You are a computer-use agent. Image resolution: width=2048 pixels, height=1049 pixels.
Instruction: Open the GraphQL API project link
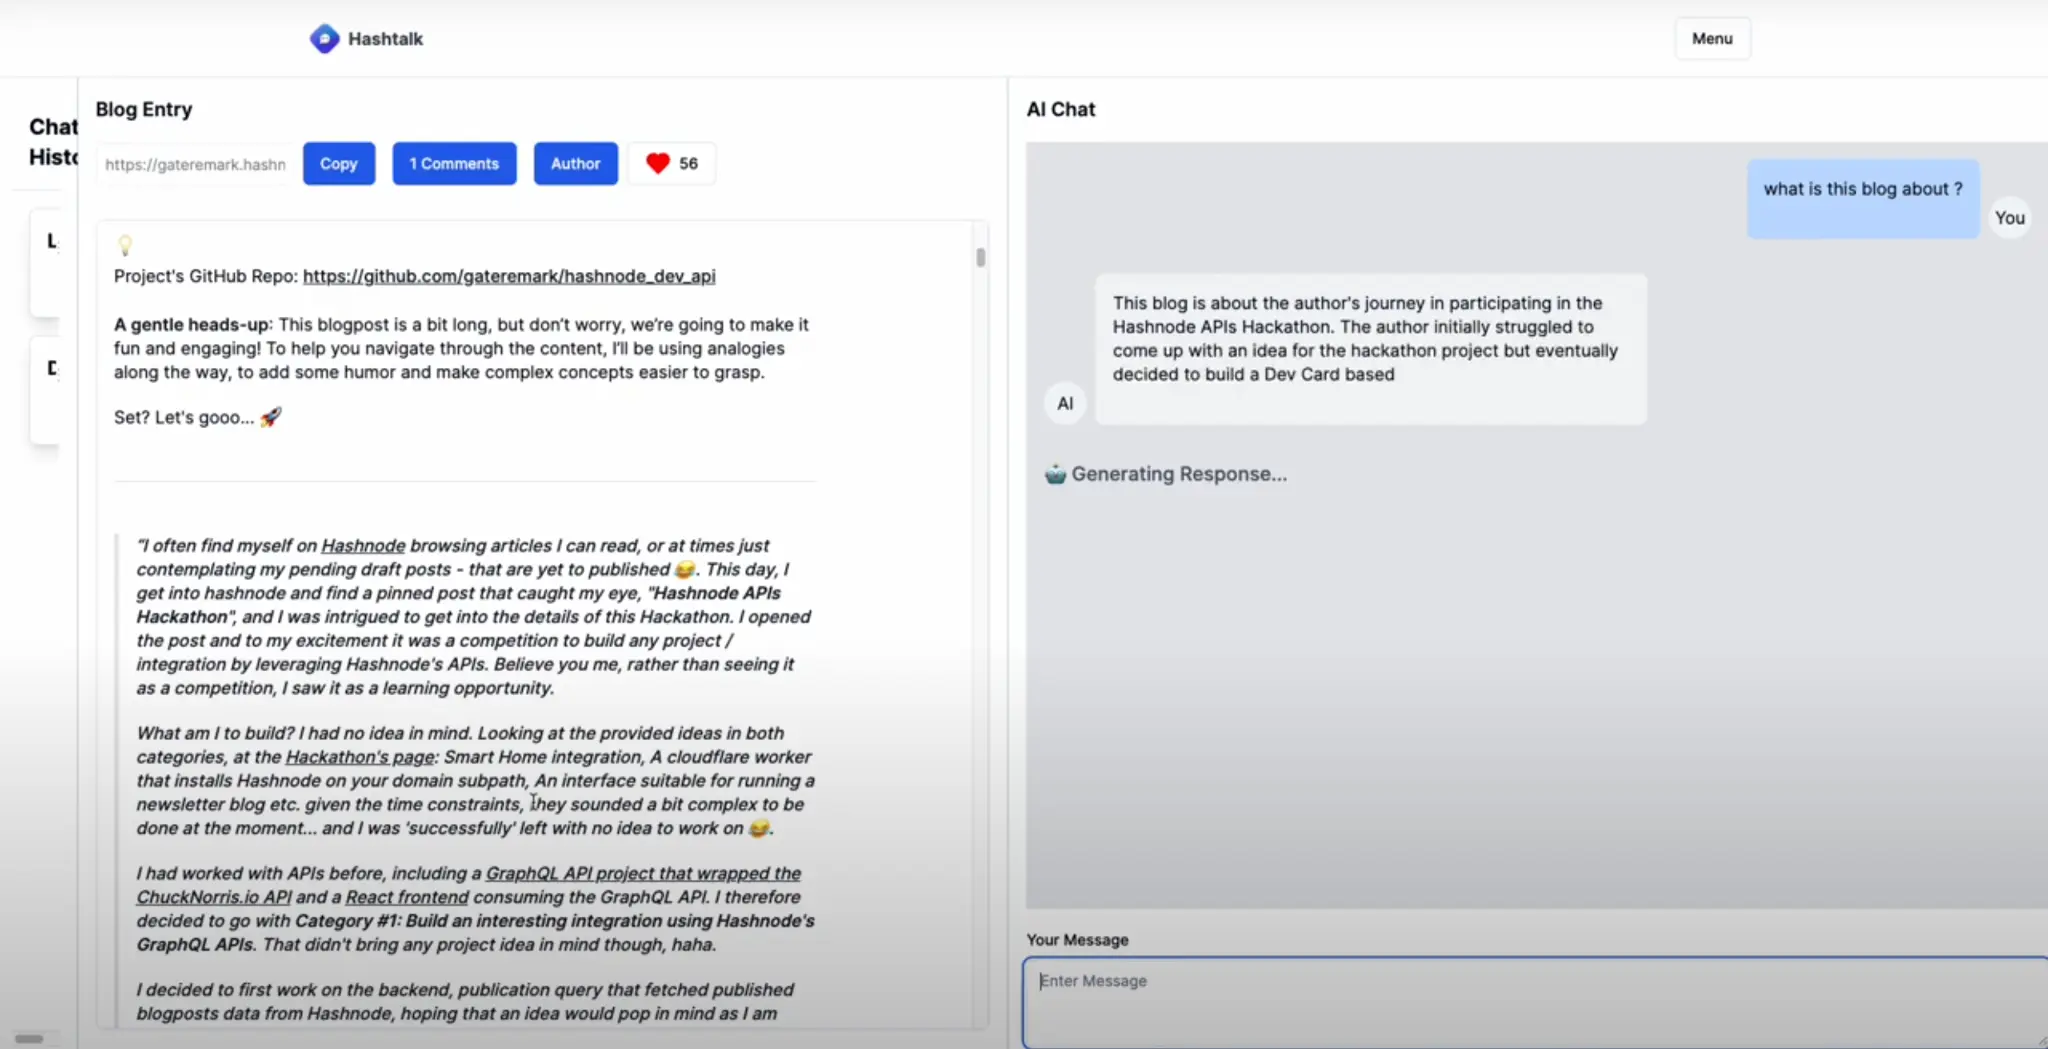[643, 873]
